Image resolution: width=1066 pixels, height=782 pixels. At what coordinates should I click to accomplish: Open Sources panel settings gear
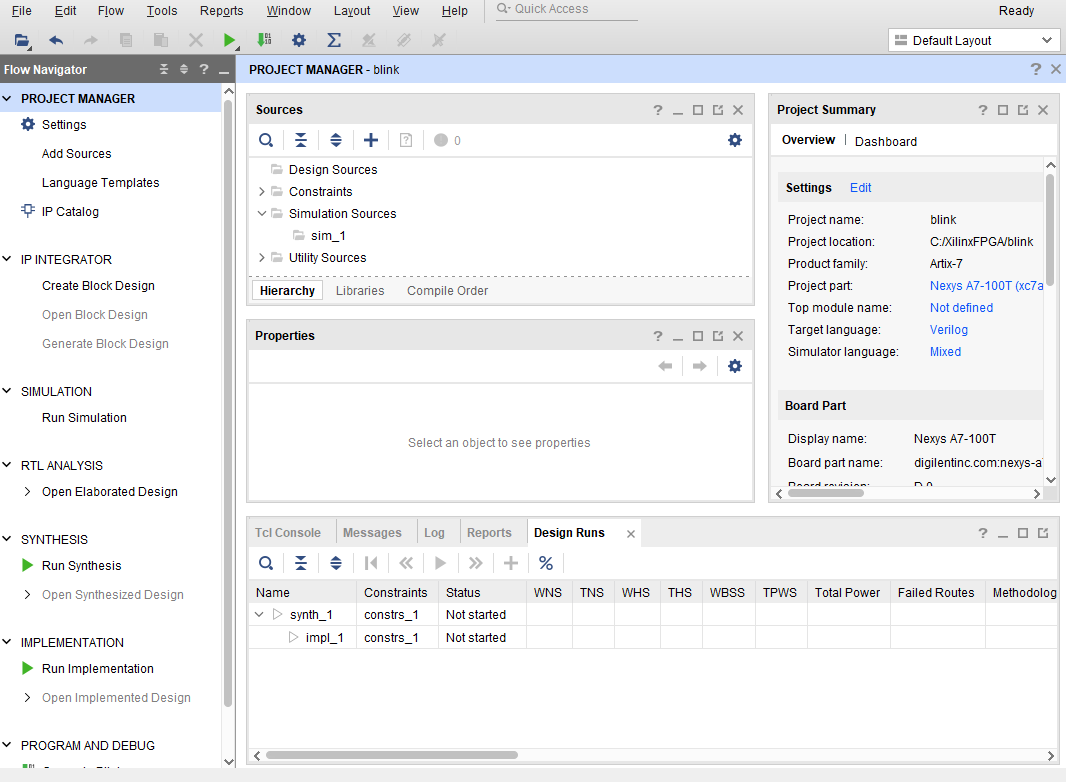click(x=735, y=141)
